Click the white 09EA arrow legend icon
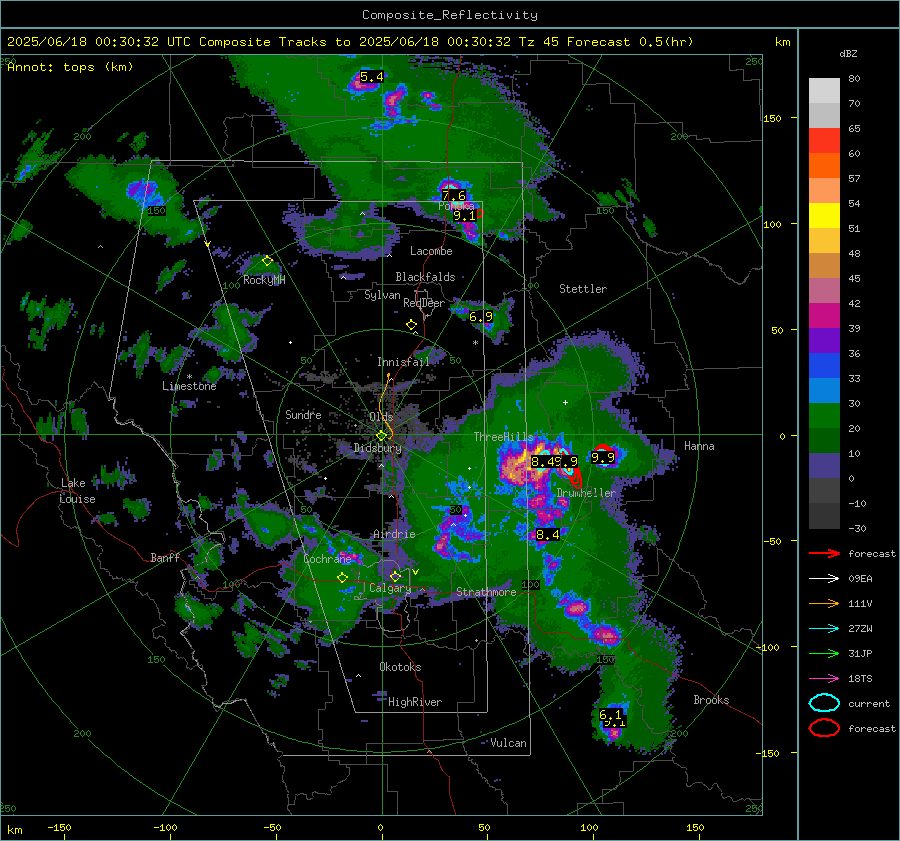 click(824, 578)
